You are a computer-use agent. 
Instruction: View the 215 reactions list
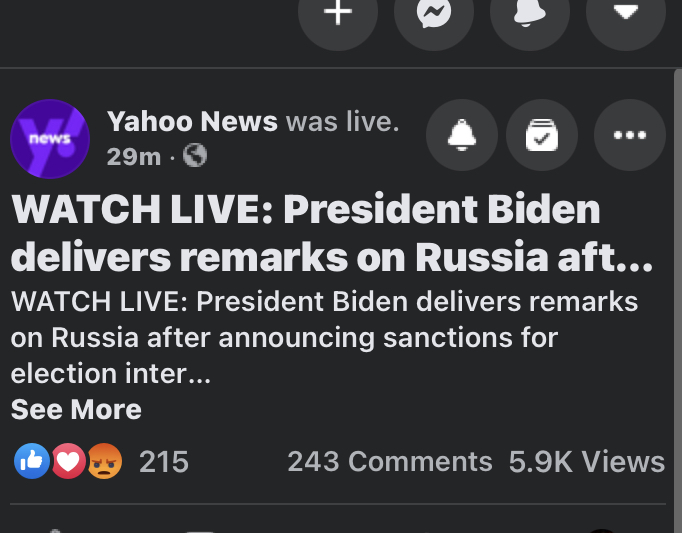coord(164,462)
